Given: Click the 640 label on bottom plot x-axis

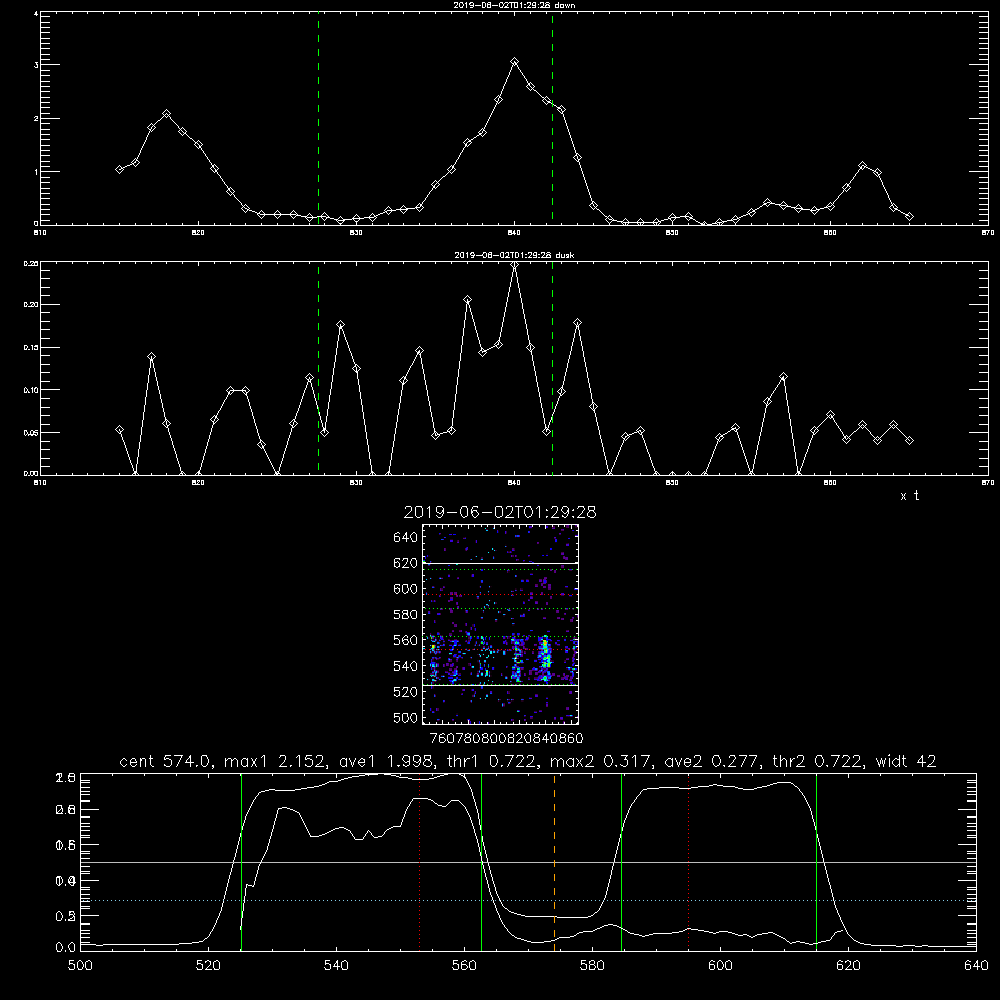Looking at the screenshot, I should 976,966.
